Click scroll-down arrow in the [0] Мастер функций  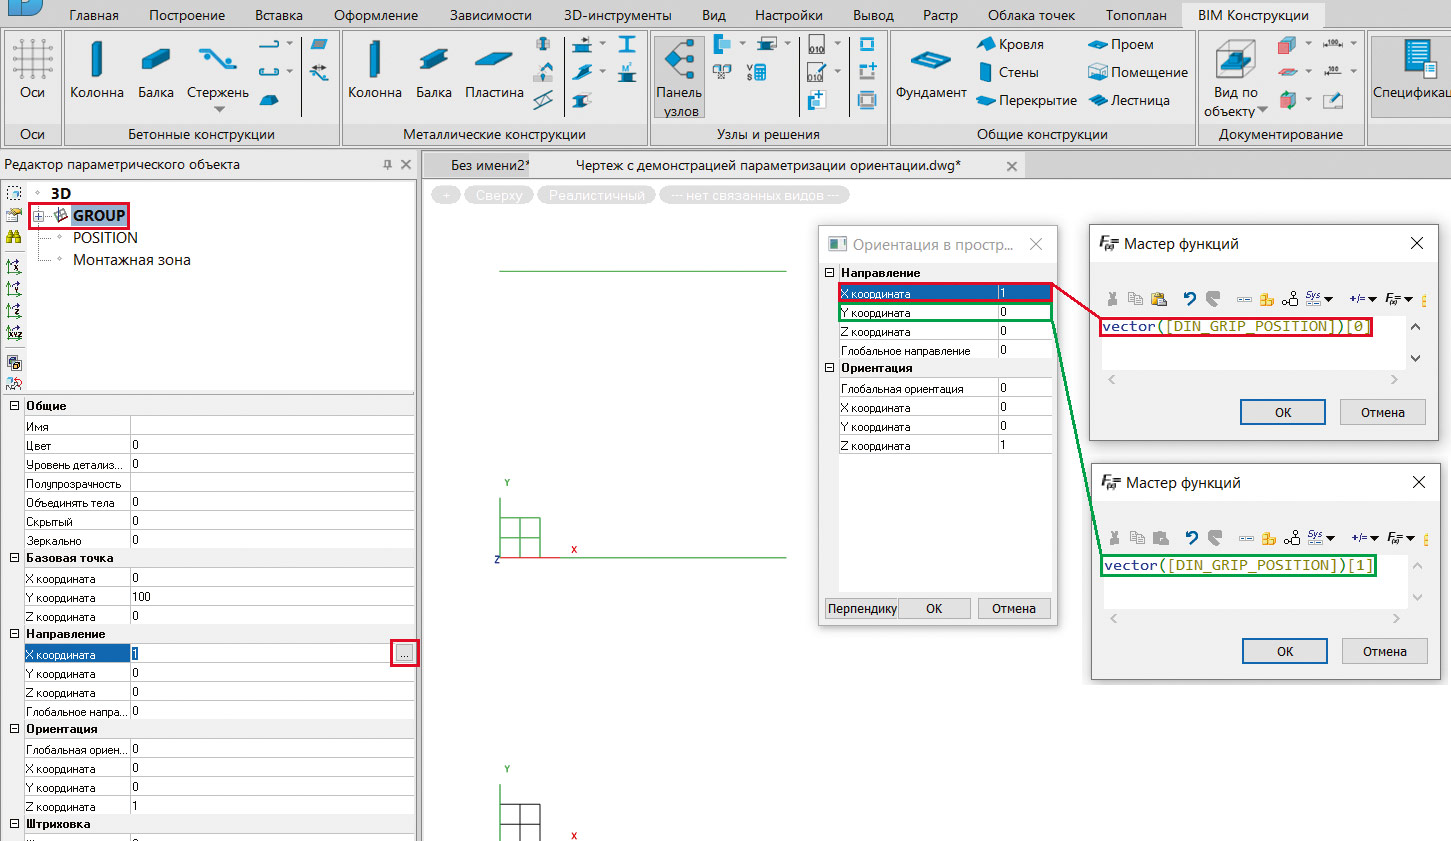[x=1415, y=357]
